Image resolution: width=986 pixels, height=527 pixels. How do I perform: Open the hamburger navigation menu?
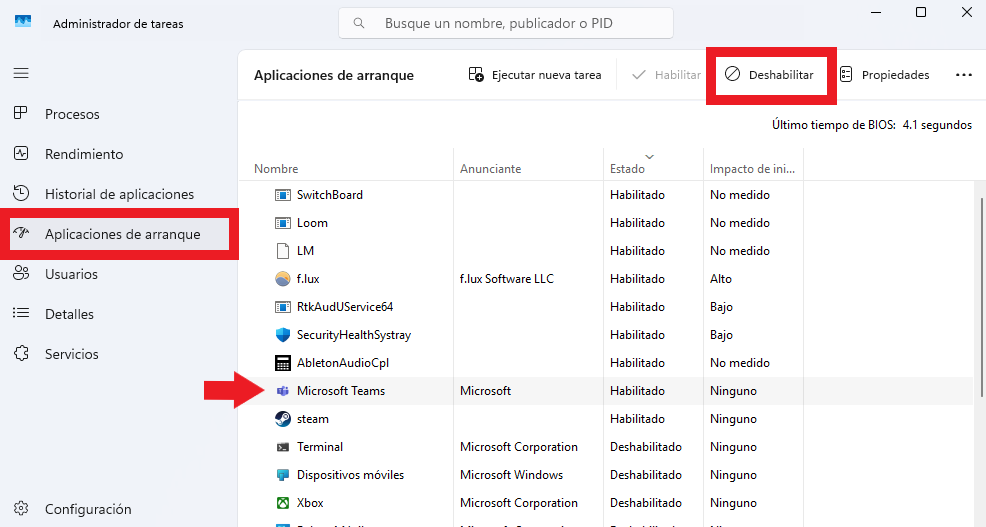pos(21,73)
